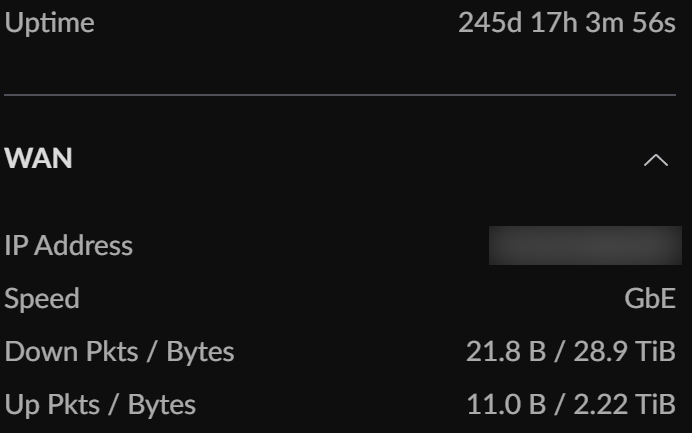Select the IP Address label
The width and height of the screenshot is (692, 433).
click(69, 246)
